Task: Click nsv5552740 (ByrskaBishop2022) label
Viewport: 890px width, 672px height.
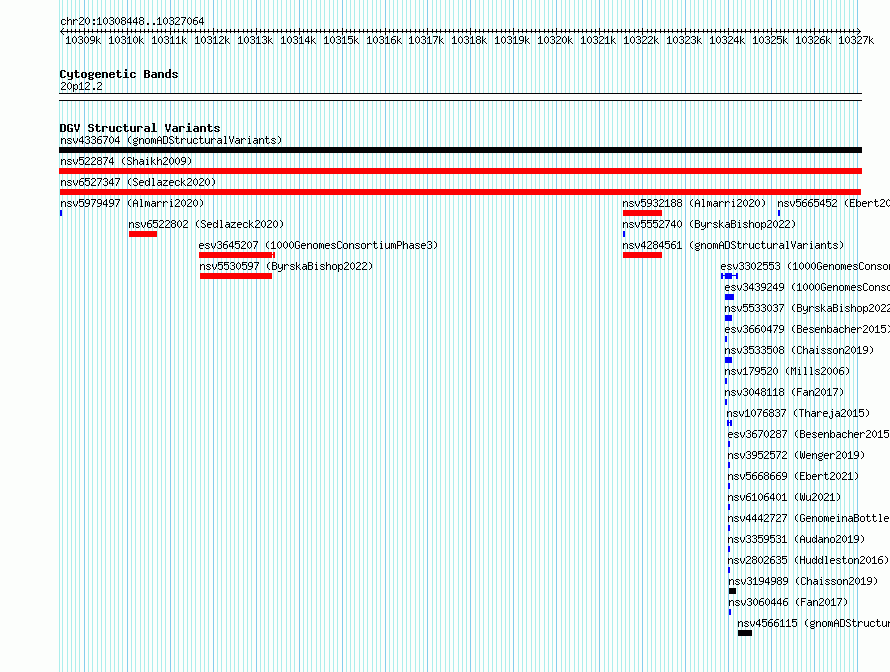Action: click(x=709, y=224)
